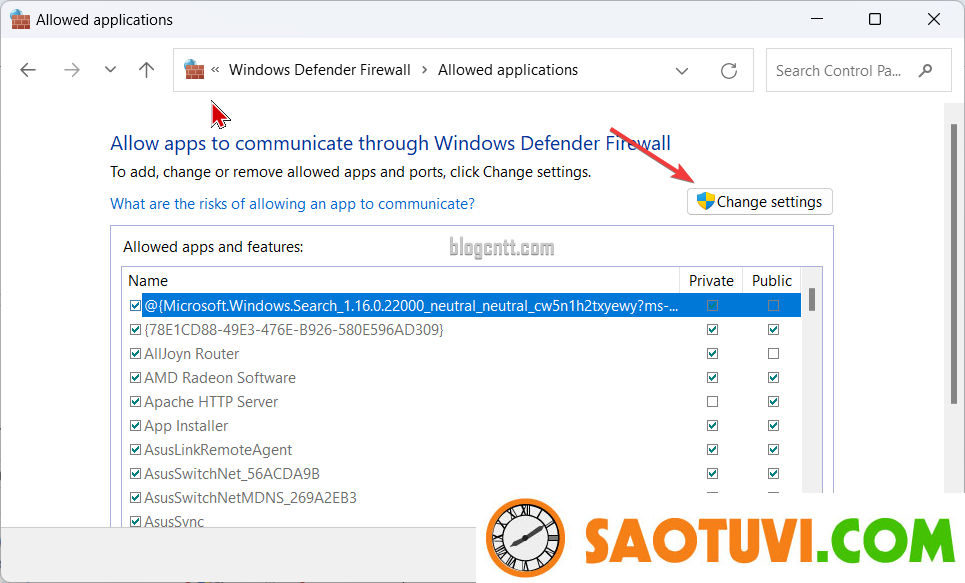Viewport: 965px width, 583px height.
Task: Disable Private for AllJoyn Router
Action: 713,353
